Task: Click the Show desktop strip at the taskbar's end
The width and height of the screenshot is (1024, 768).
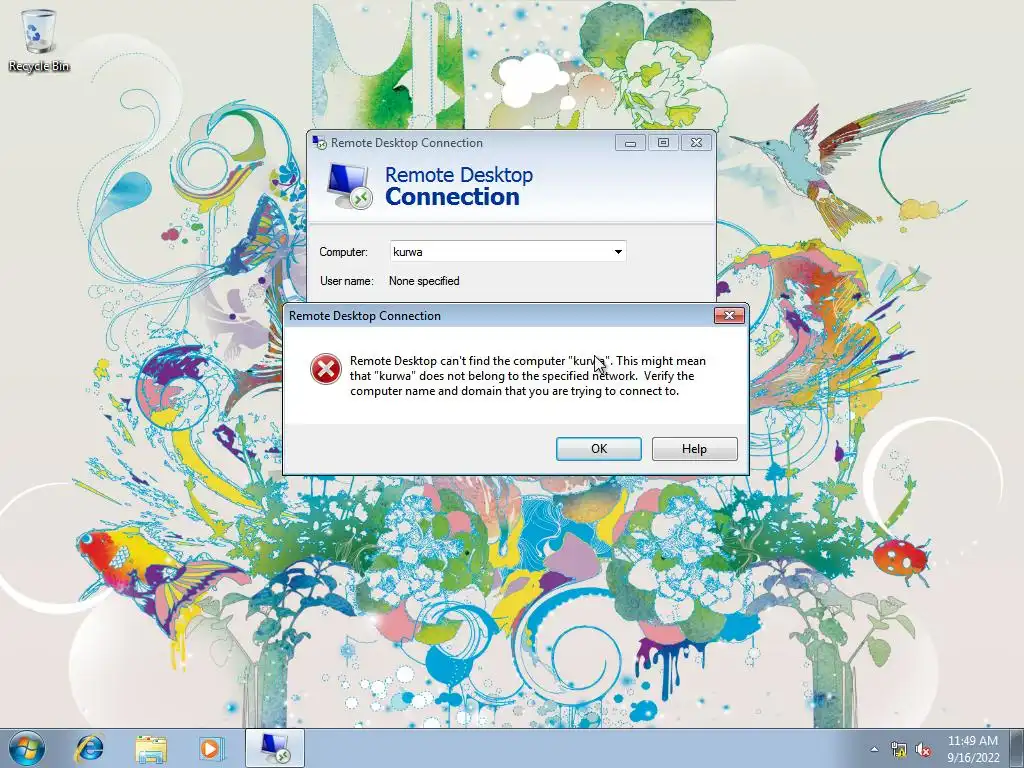Action: coord(1017,748)
